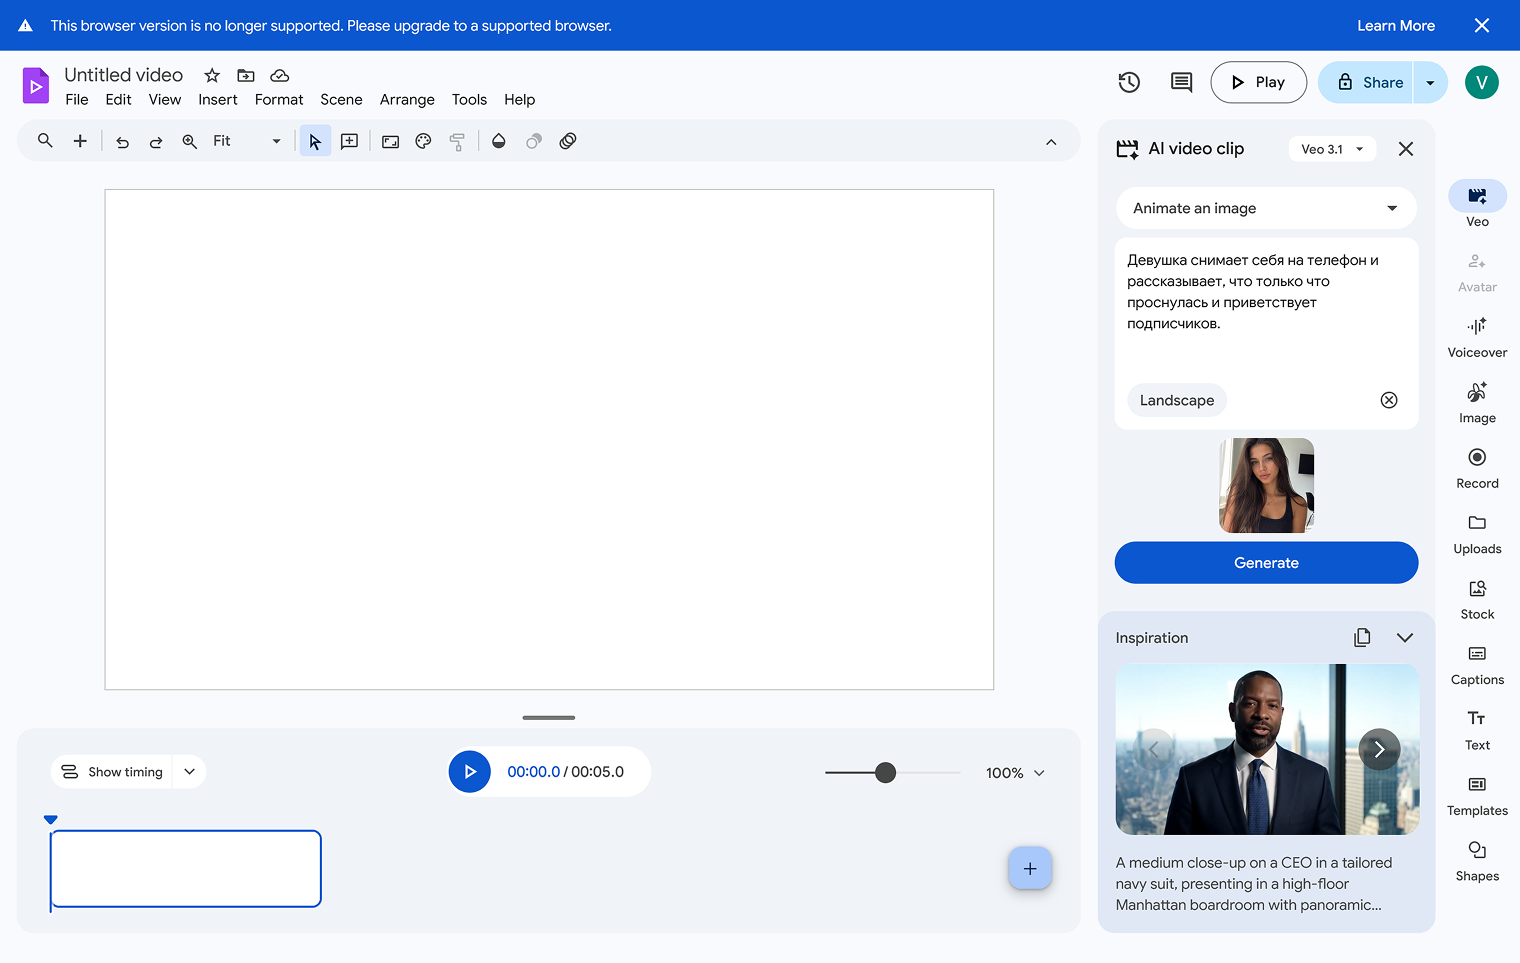1520x963 pixels.
Task: Open the Record side panel
Action: pos(1477,468)
